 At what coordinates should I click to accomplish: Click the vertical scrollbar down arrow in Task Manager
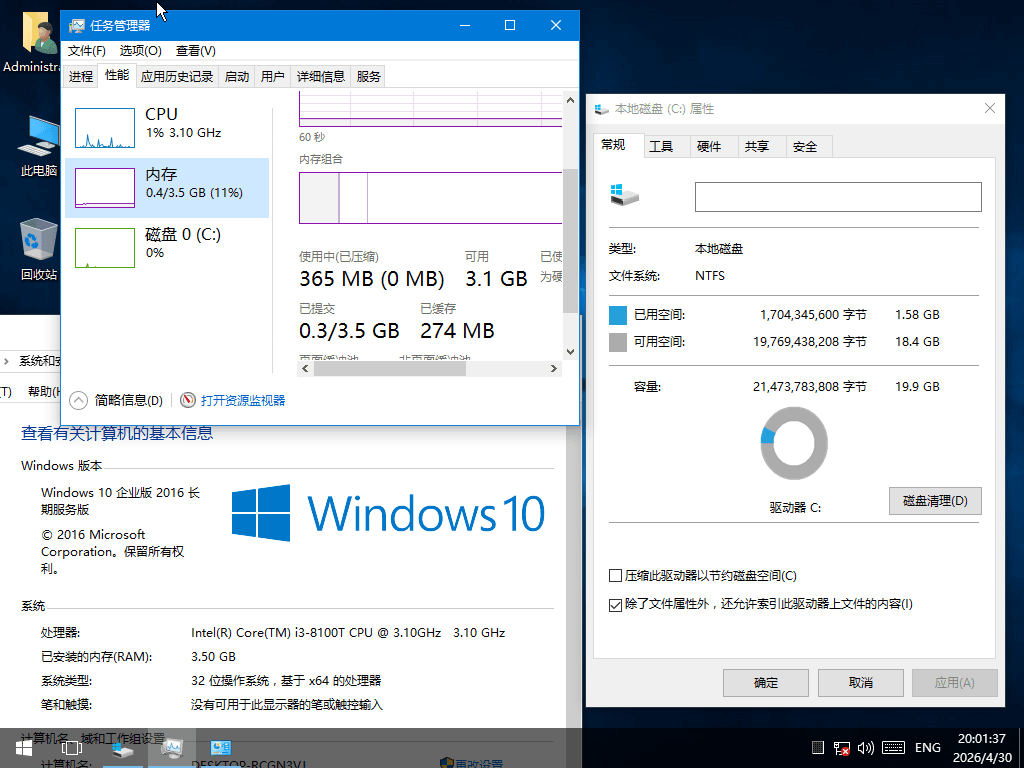(x=570, y=352)
